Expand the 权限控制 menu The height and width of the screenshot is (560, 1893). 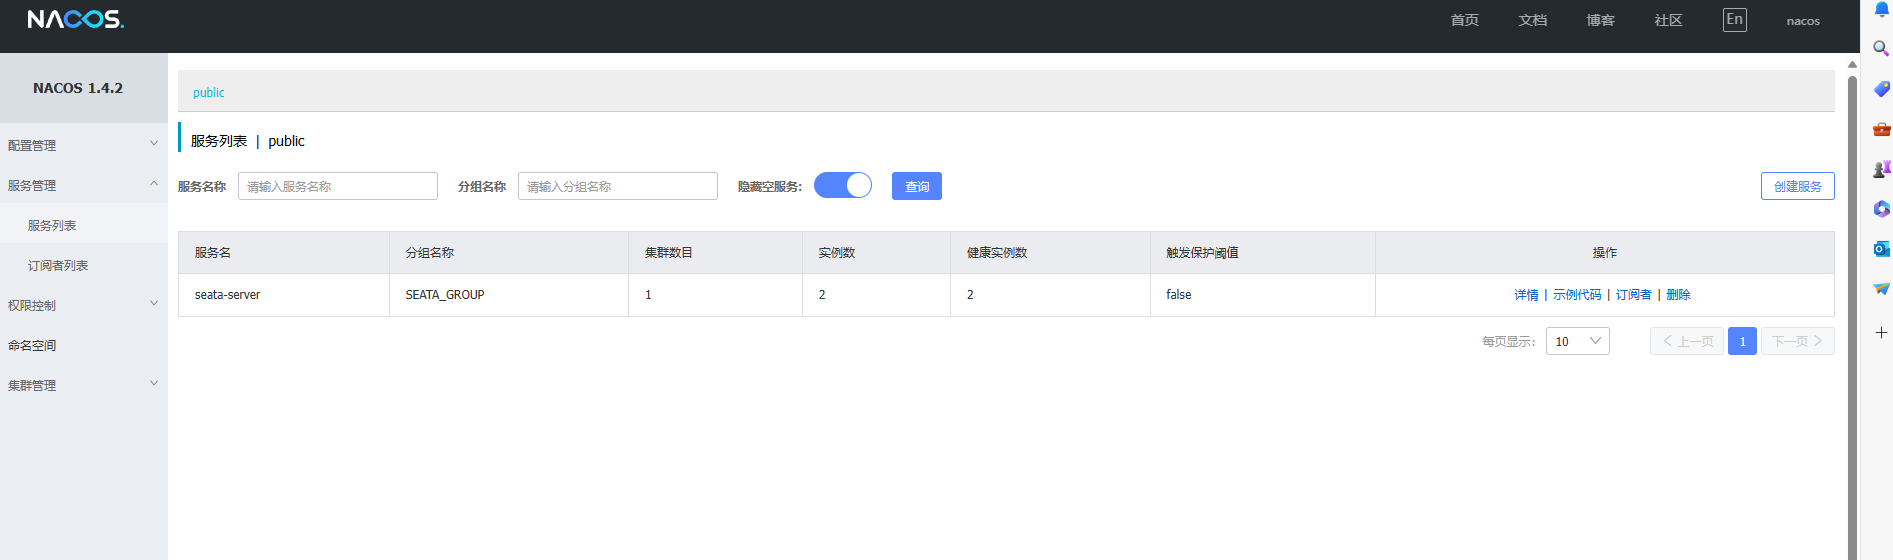(x=84, y=305)
